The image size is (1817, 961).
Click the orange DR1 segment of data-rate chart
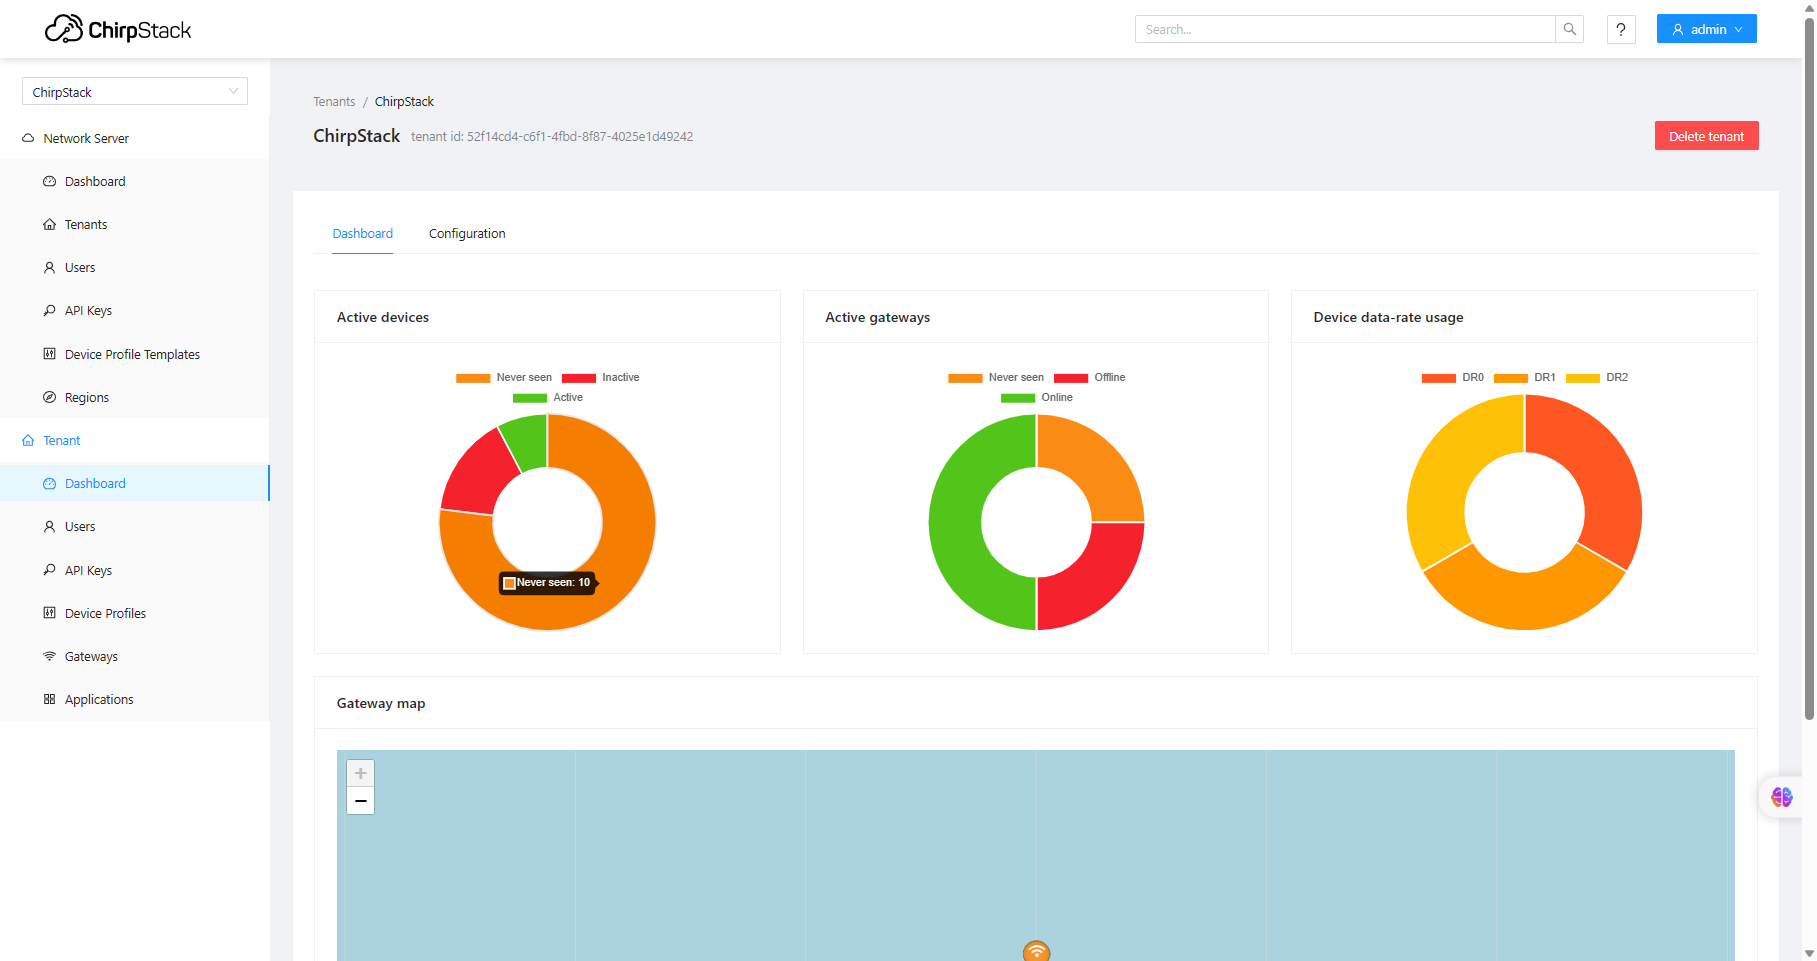point(1524,600)
